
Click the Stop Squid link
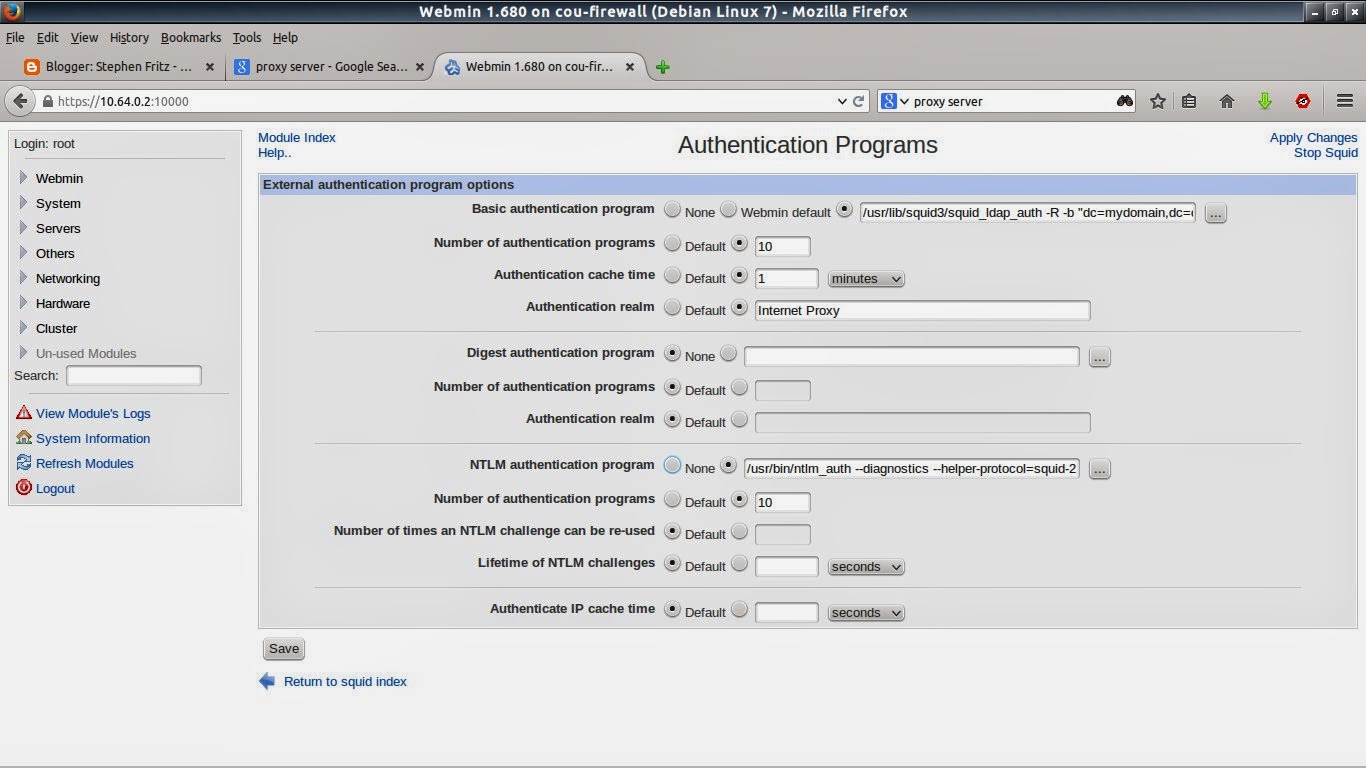(1326, 152)
